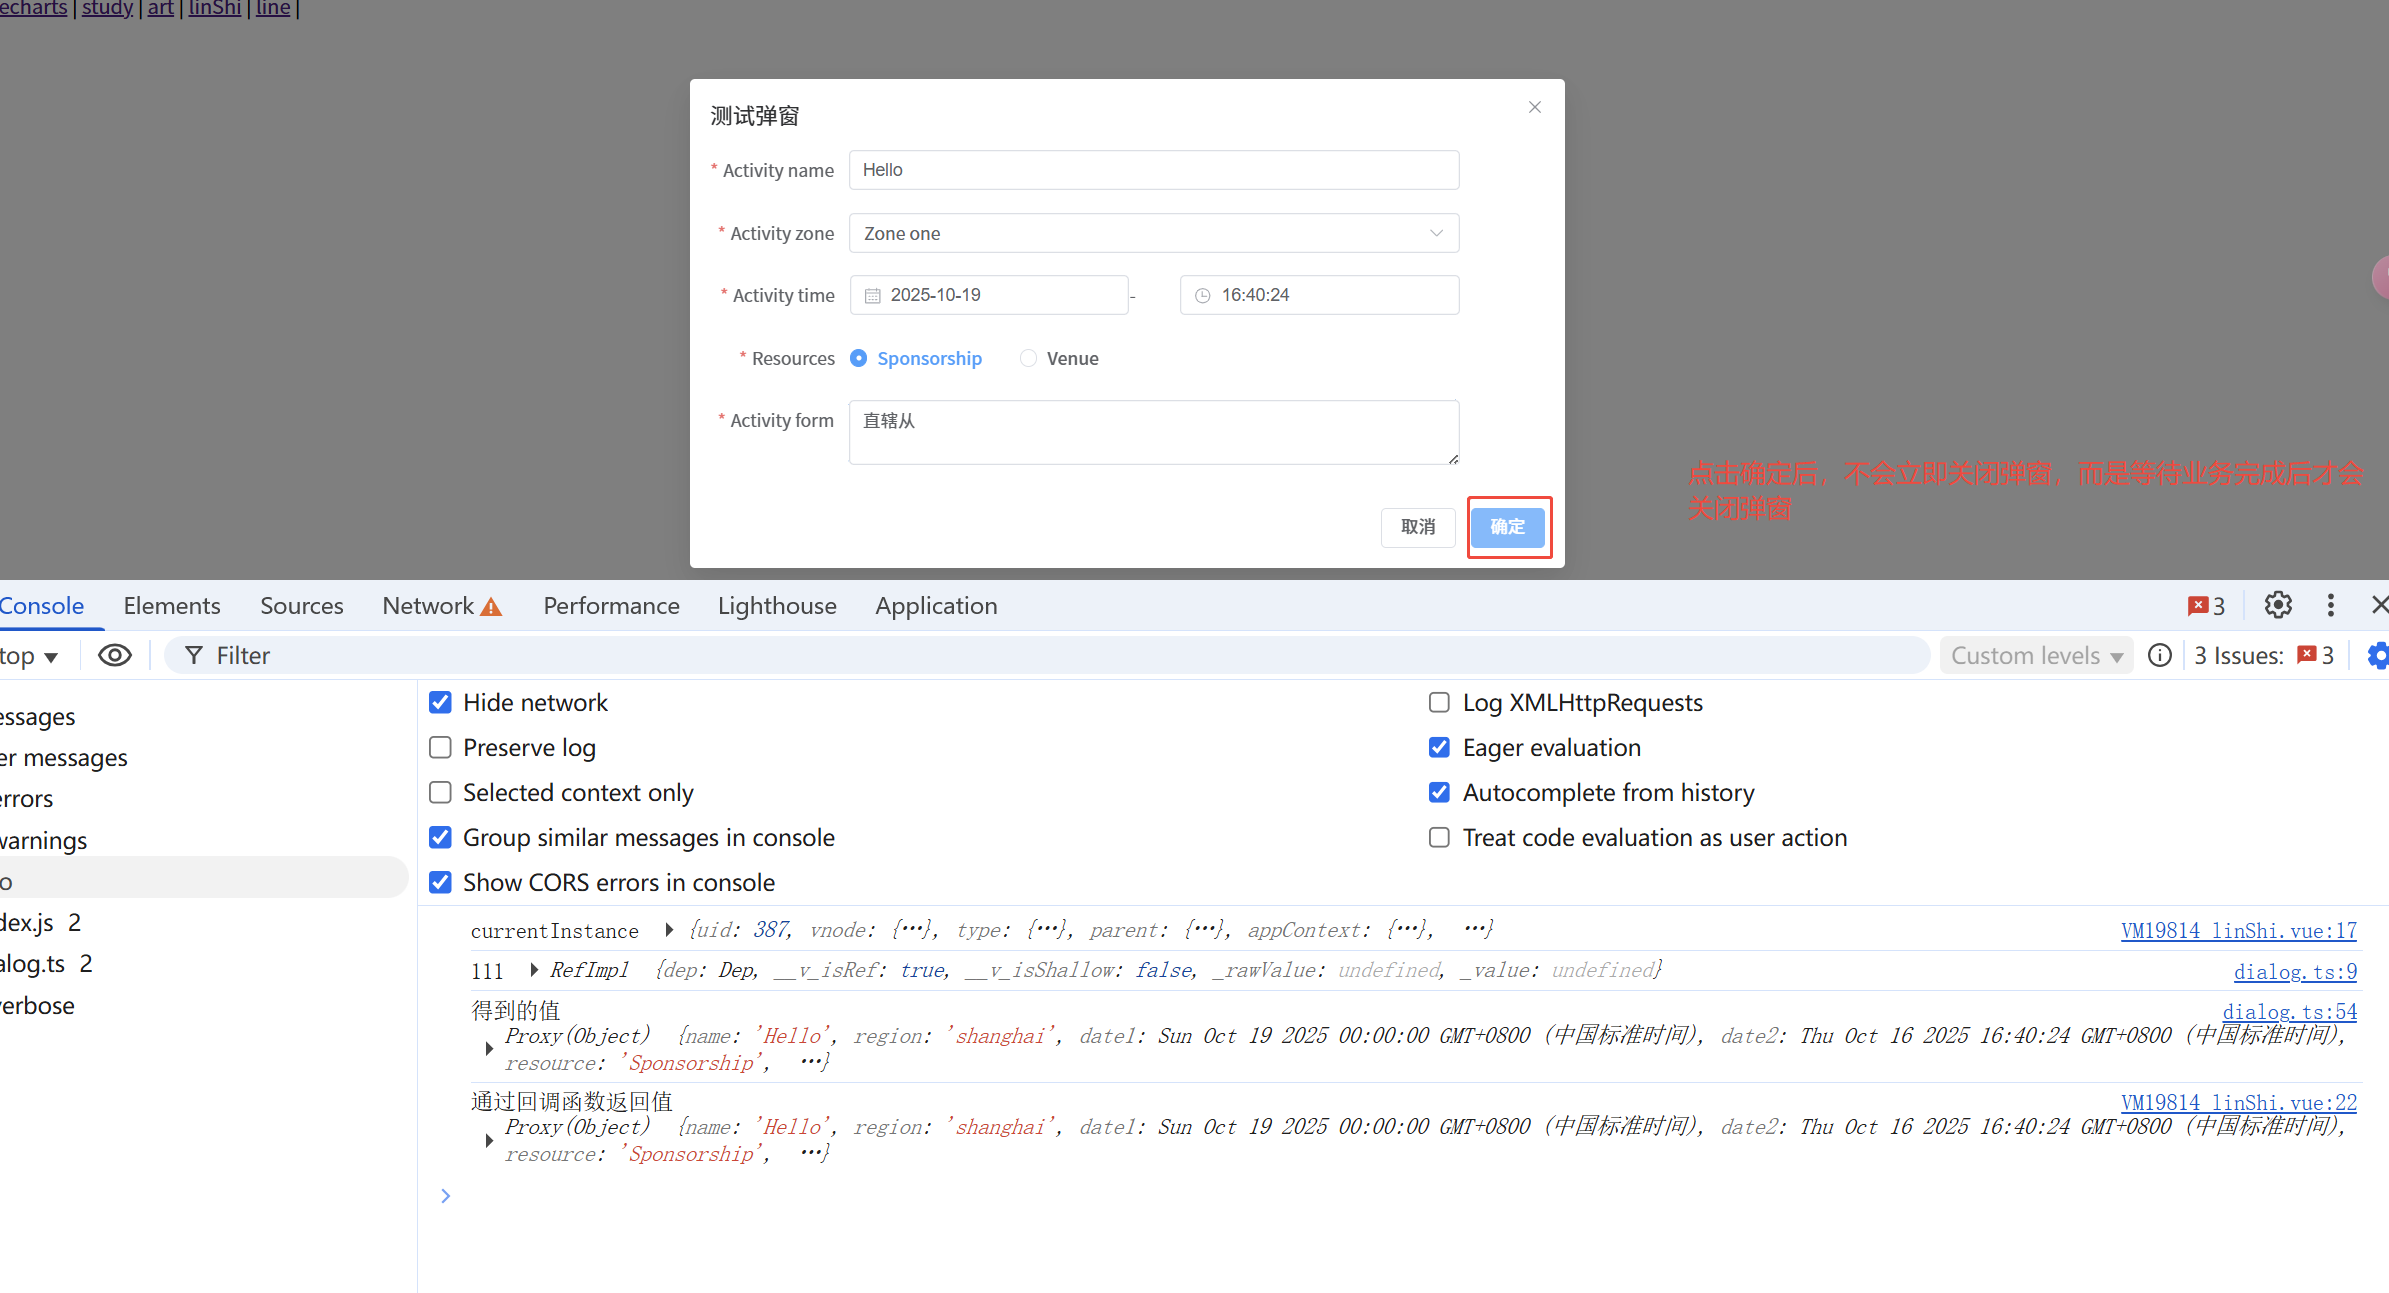
Task: Uncheck Hide network checkbox
Action: 440,702
